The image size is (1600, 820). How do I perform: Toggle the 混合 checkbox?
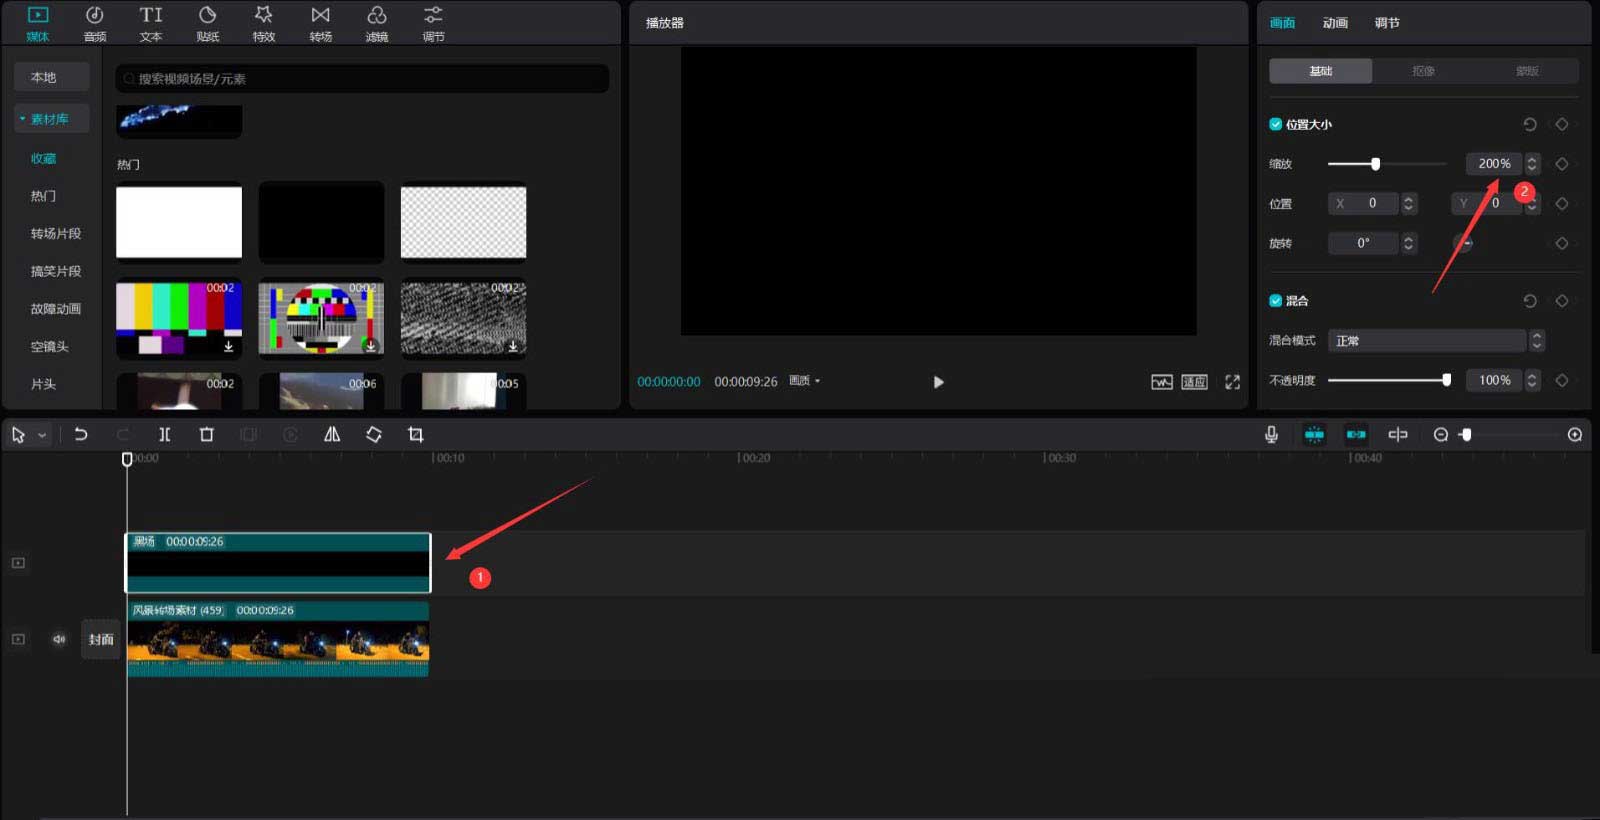pyautogui.click(x=1275, y=301)
